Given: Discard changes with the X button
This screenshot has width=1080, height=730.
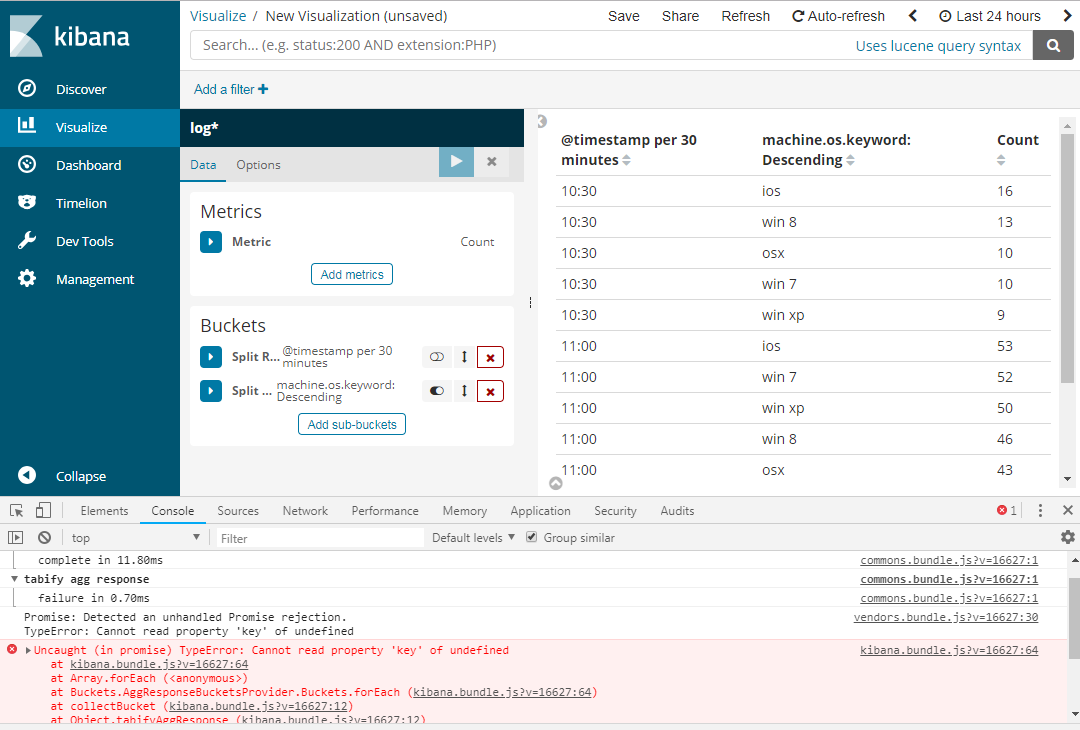Looking at the screenshot, I should 492,161.
